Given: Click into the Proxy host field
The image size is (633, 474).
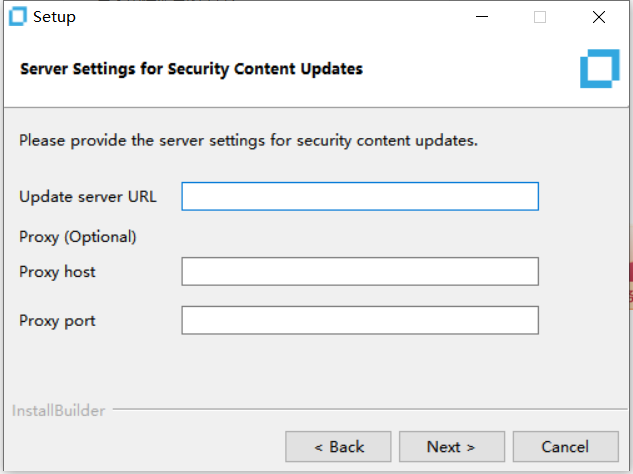Looking at the screenshot, I should pos(360,271).
